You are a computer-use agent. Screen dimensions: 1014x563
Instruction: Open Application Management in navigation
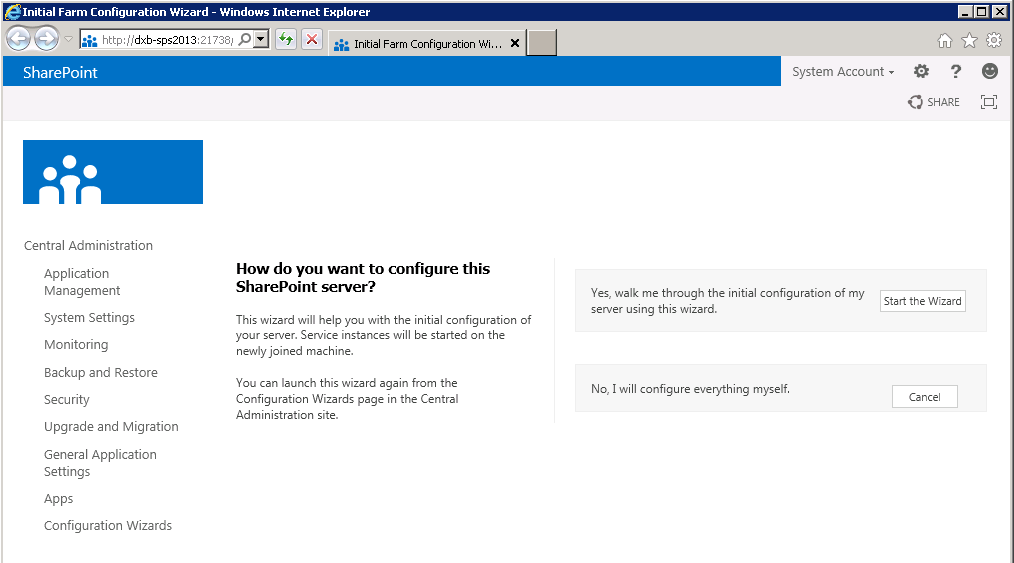point(82,282)
